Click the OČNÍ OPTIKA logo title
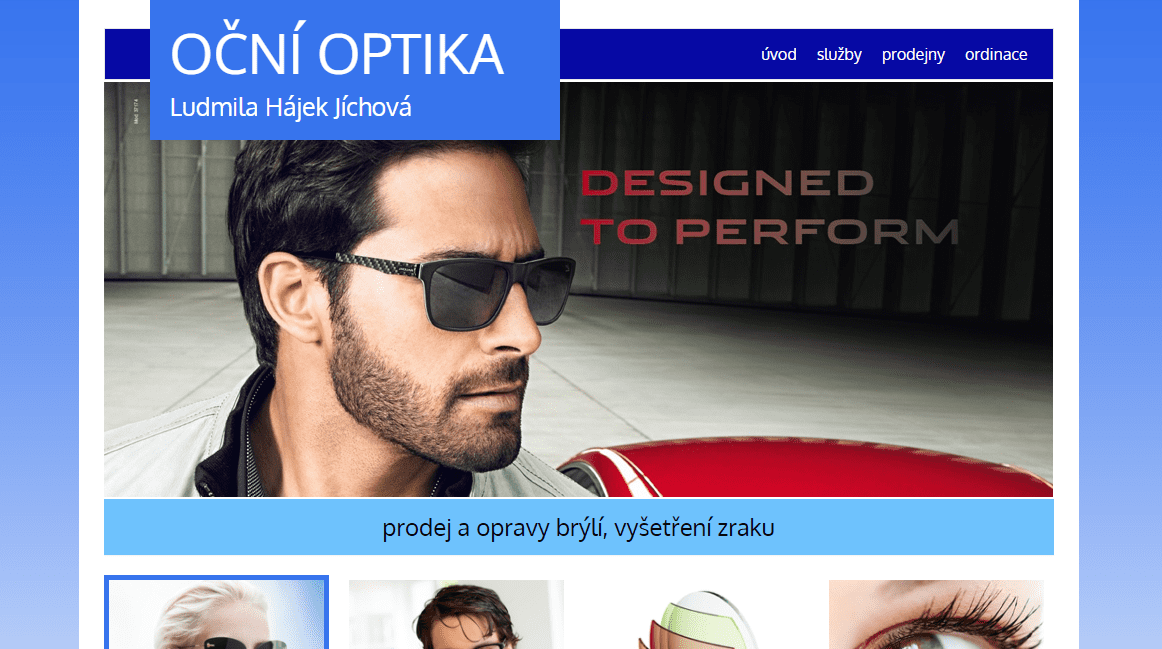 (337, 53)
